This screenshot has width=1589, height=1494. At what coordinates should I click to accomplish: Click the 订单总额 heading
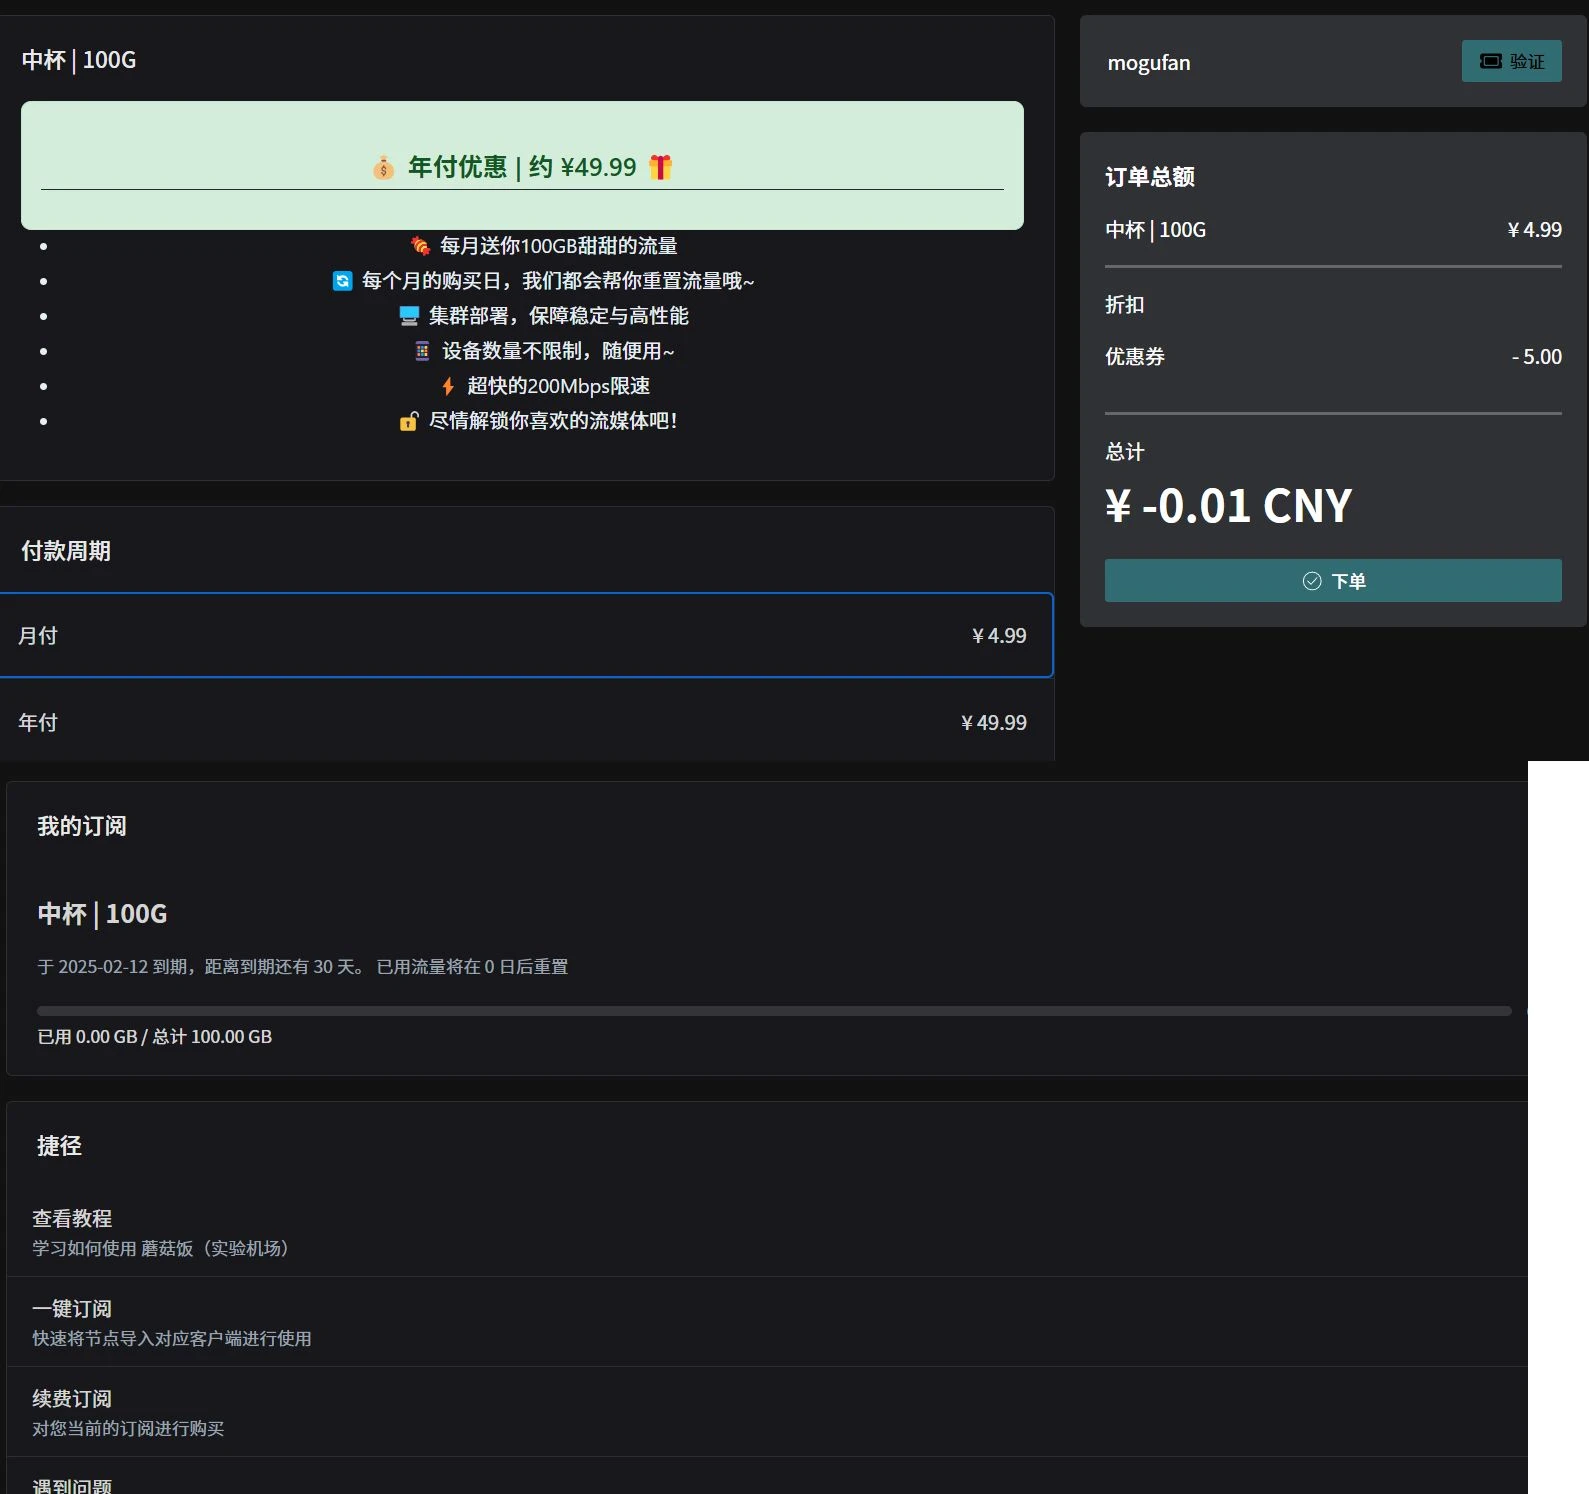pos(1150,177)
